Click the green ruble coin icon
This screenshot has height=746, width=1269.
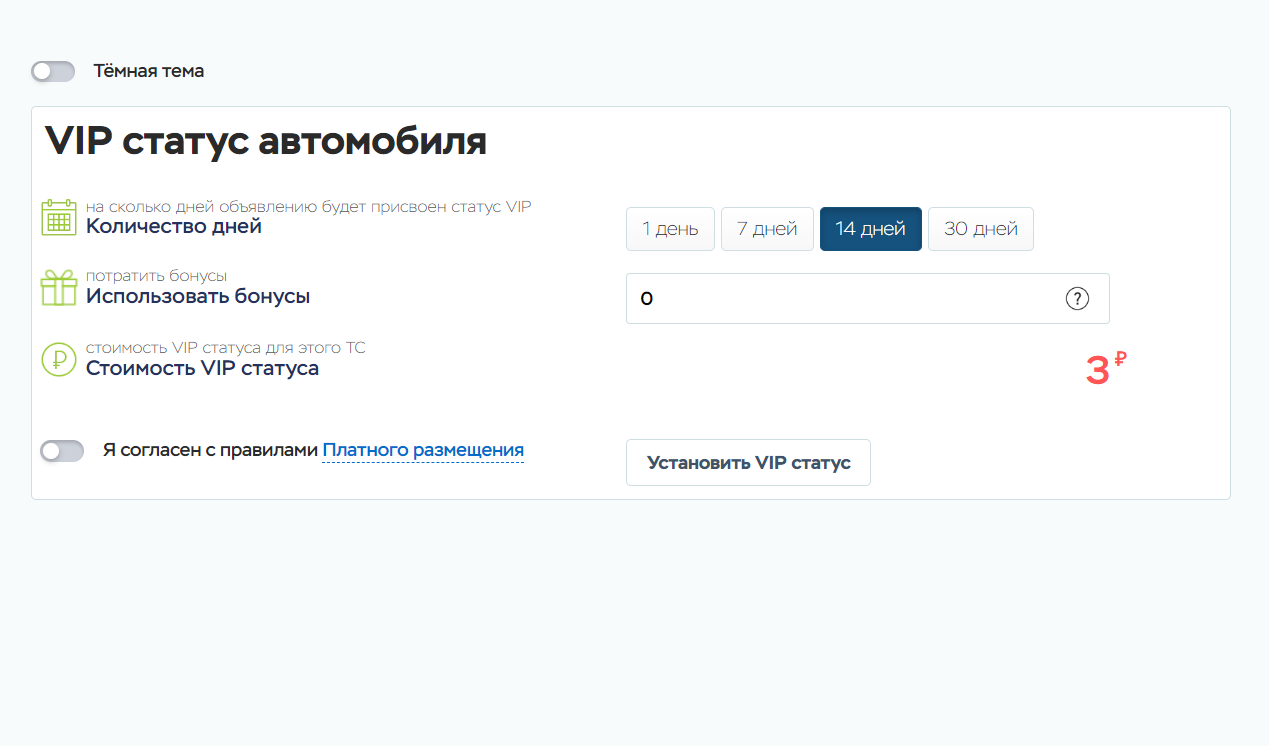pyautogui.click(x=59, y=359)
